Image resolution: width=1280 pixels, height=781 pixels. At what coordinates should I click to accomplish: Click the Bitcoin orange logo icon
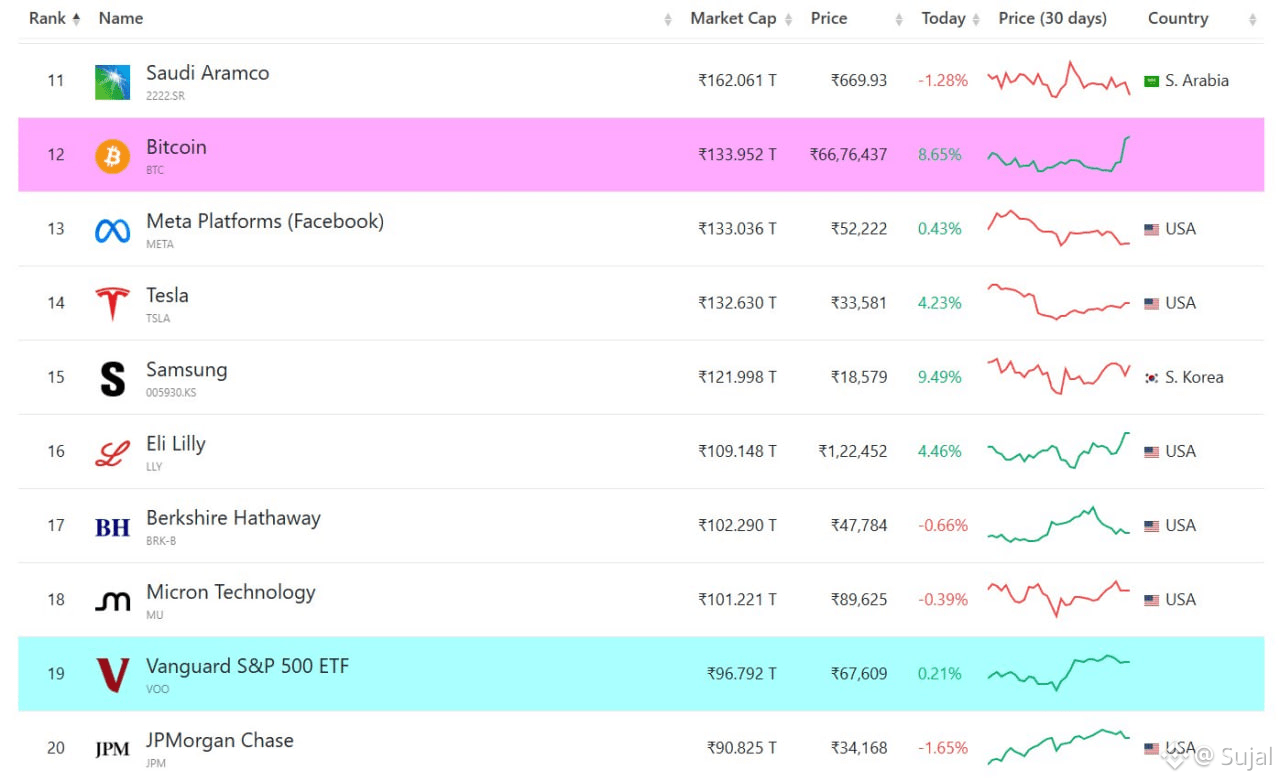112,155
